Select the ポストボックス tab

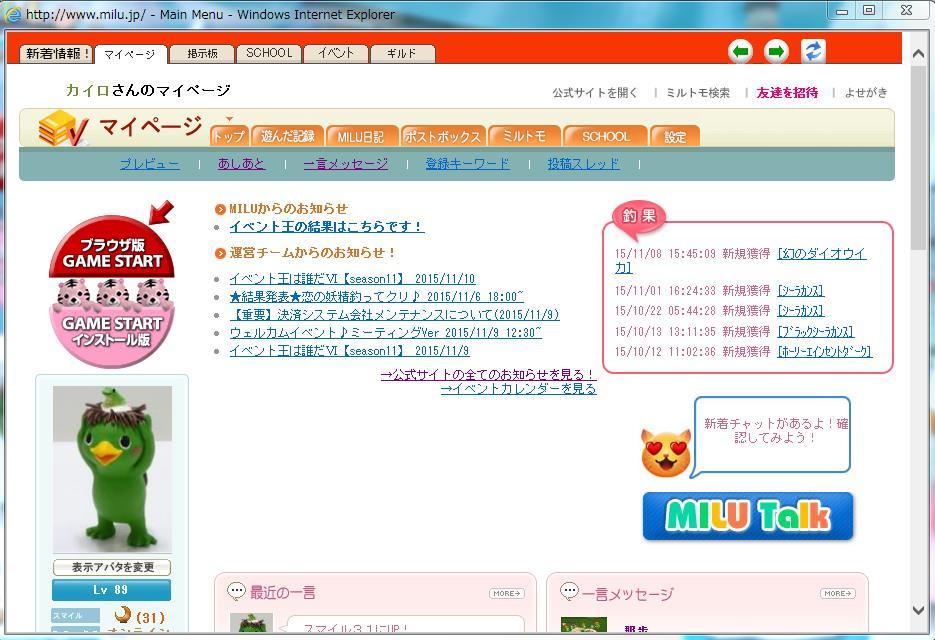[443, 136]
